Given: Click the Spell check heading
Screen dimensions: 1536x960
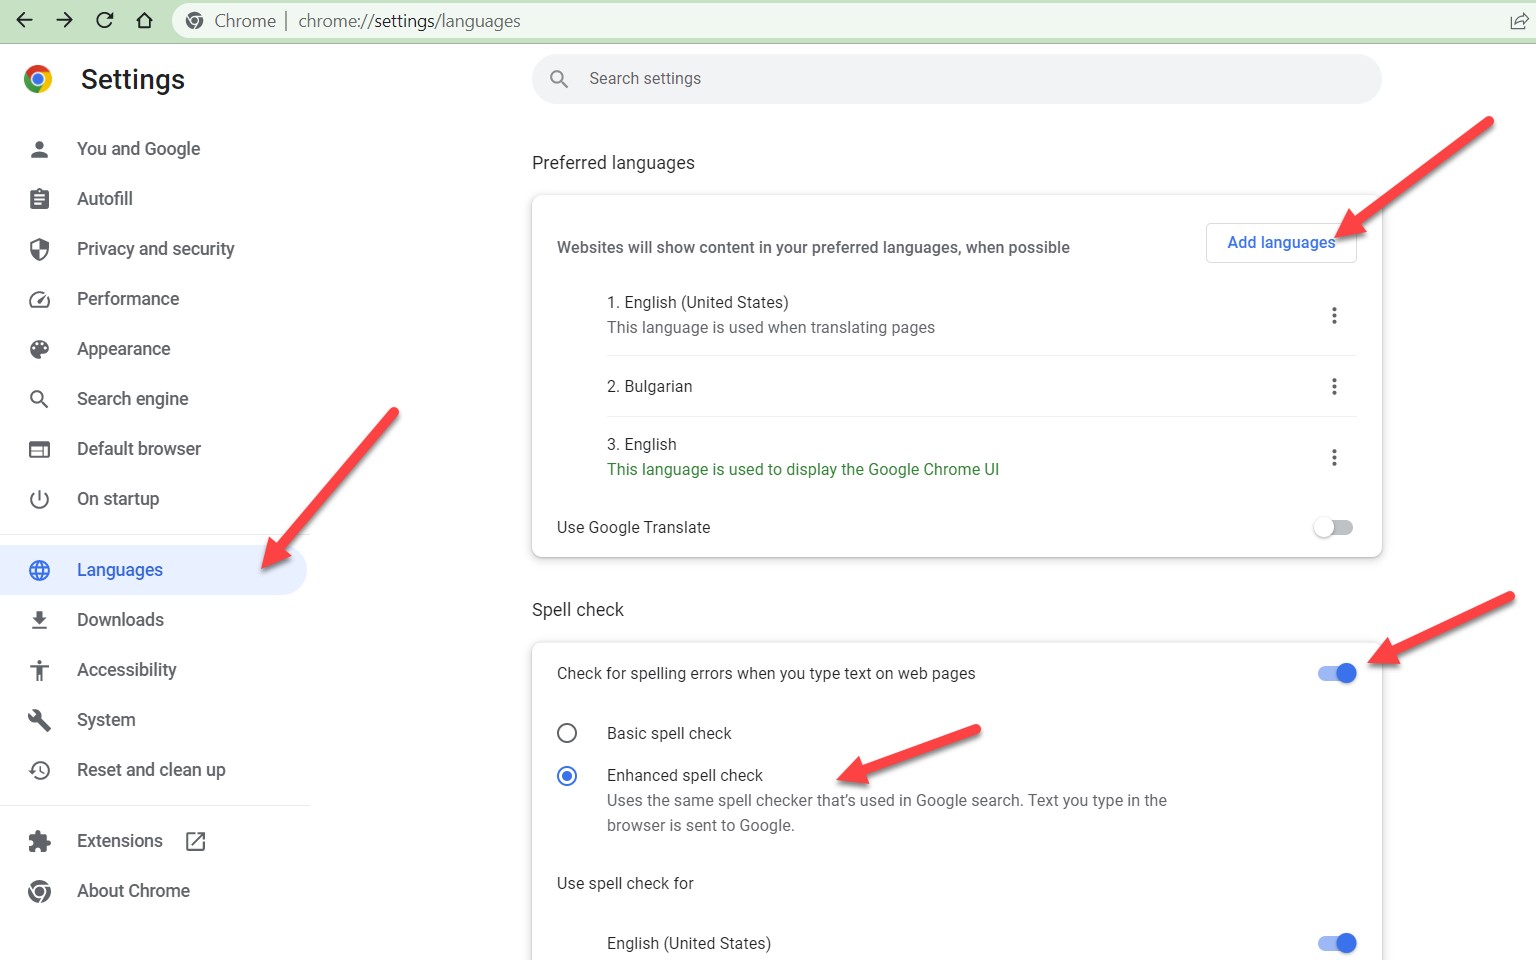Looking at the screenshot, I should [578, 610].
